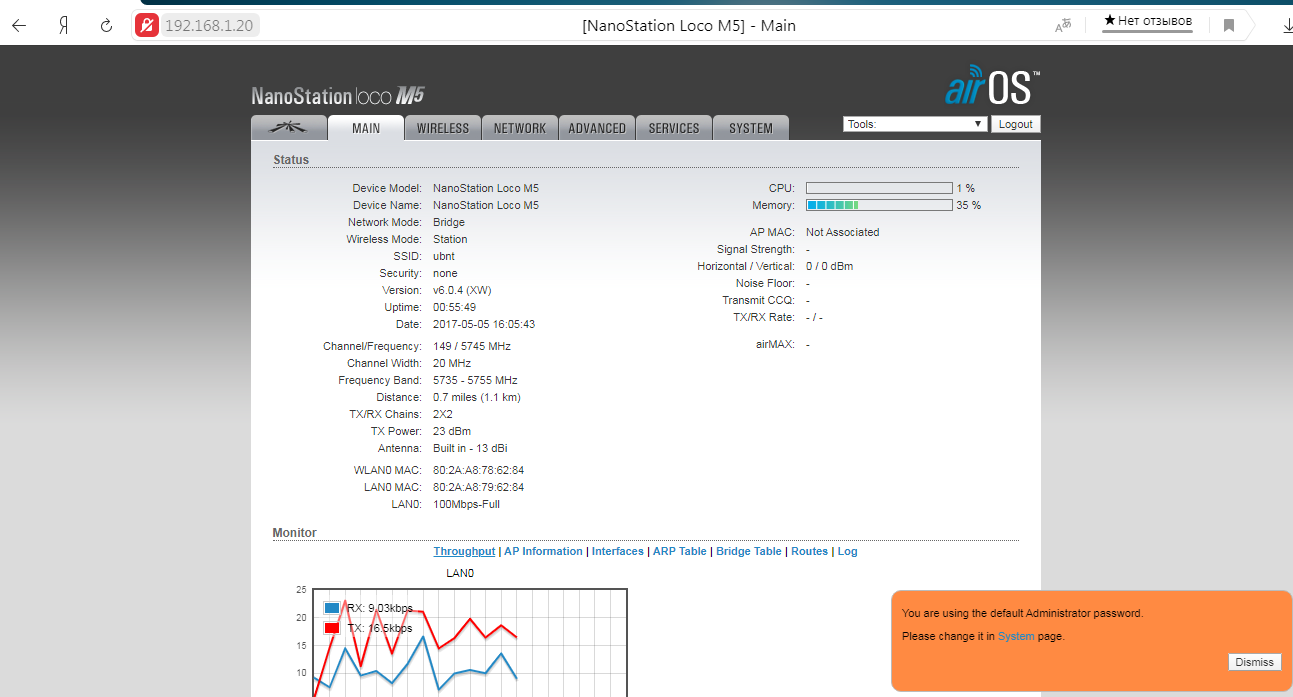Click the airOS logo
This screenshot has width=1293, height=697.
(993, 88)
